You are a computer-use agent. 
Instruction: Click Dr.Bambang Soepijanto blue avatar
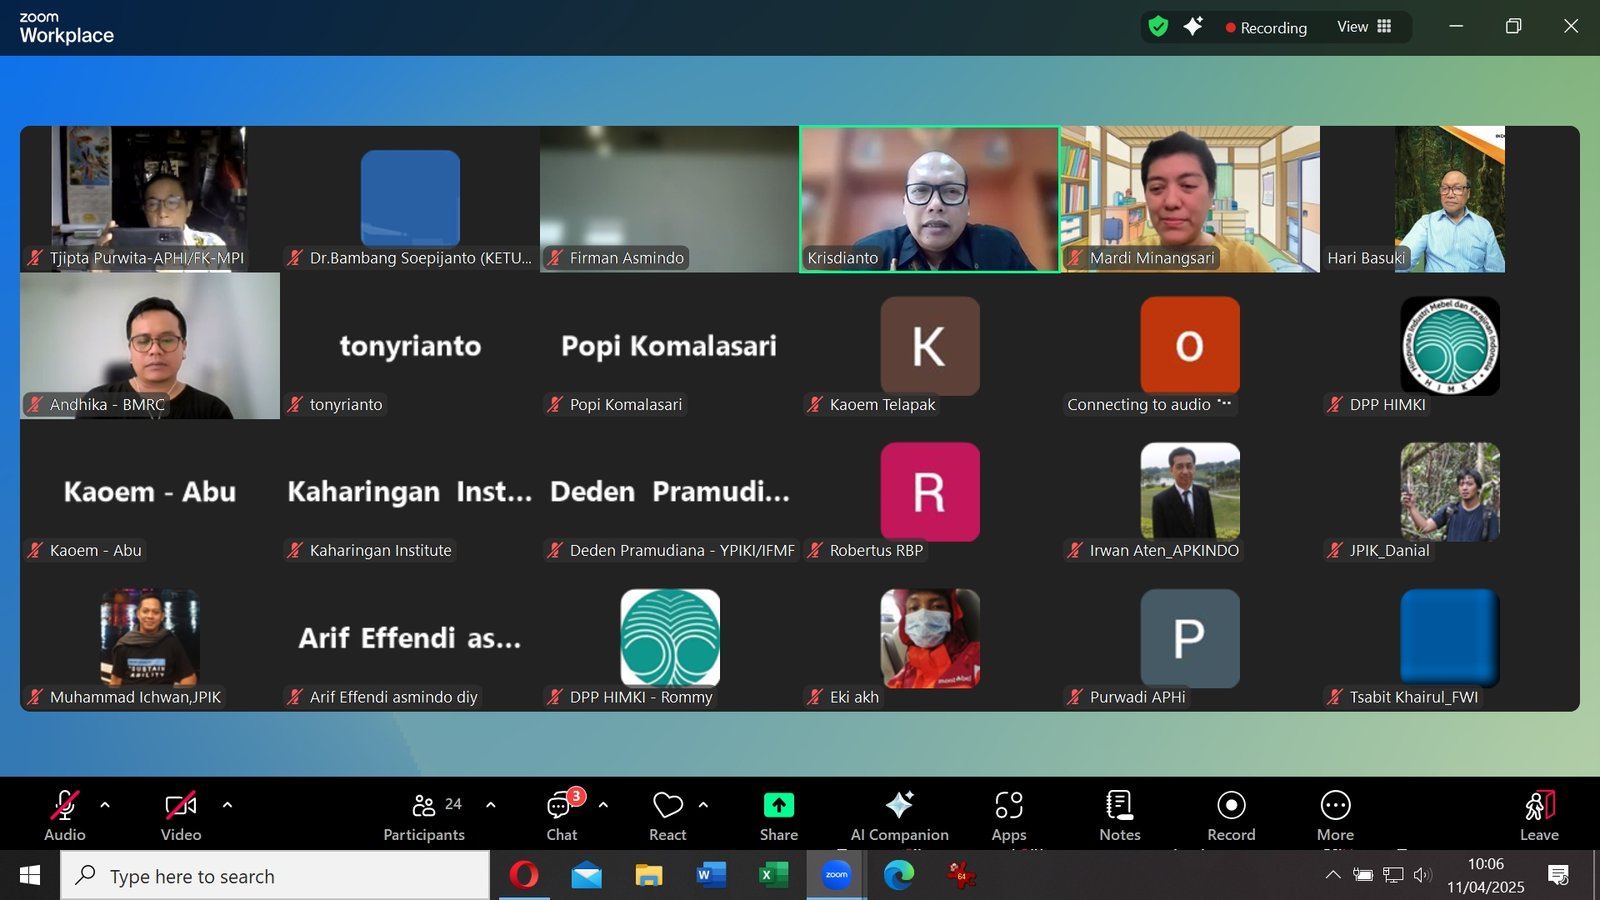point(410,199)
